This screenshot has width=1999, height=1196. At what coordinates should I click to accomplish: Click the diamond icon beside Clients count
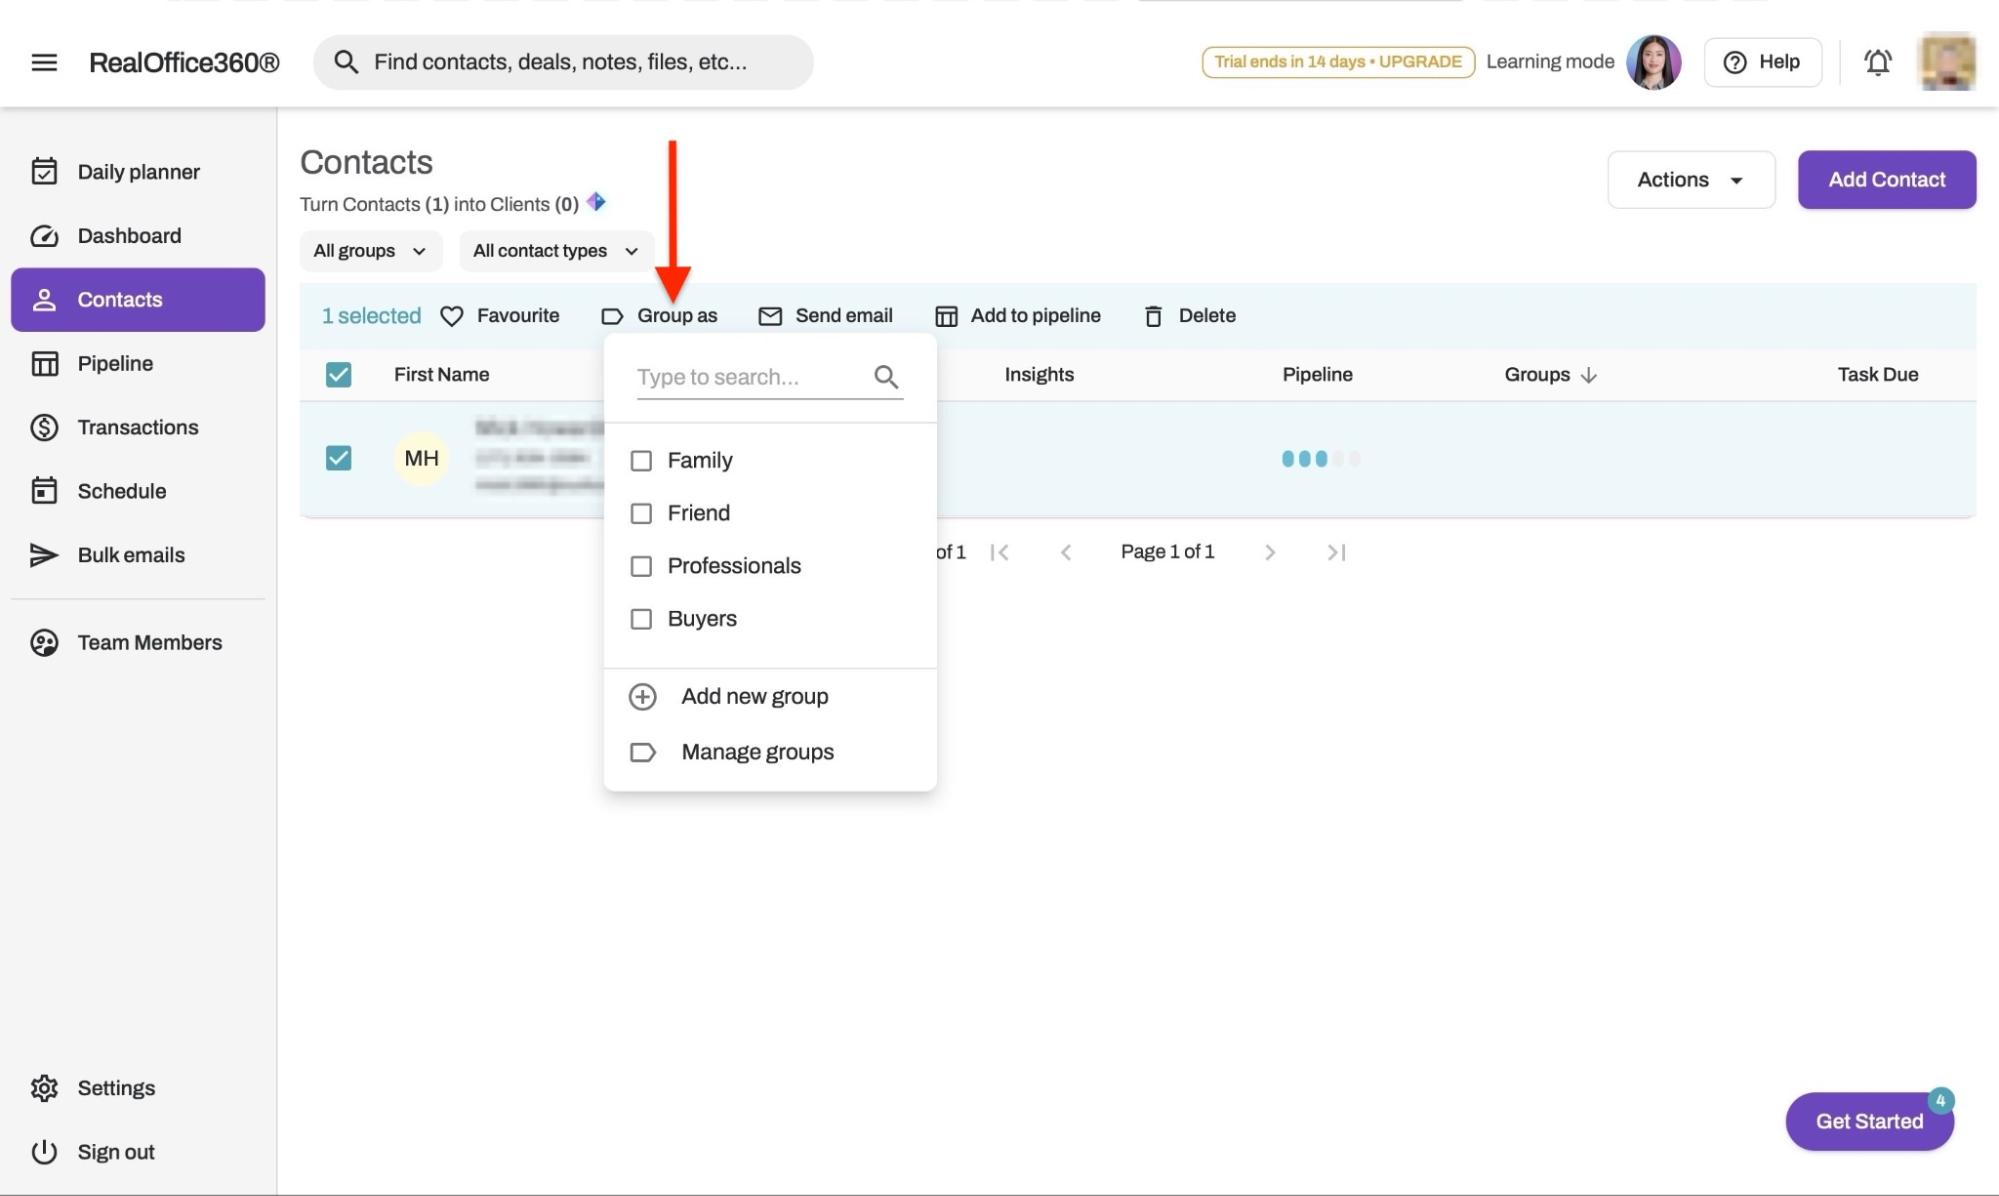(596, 202)
